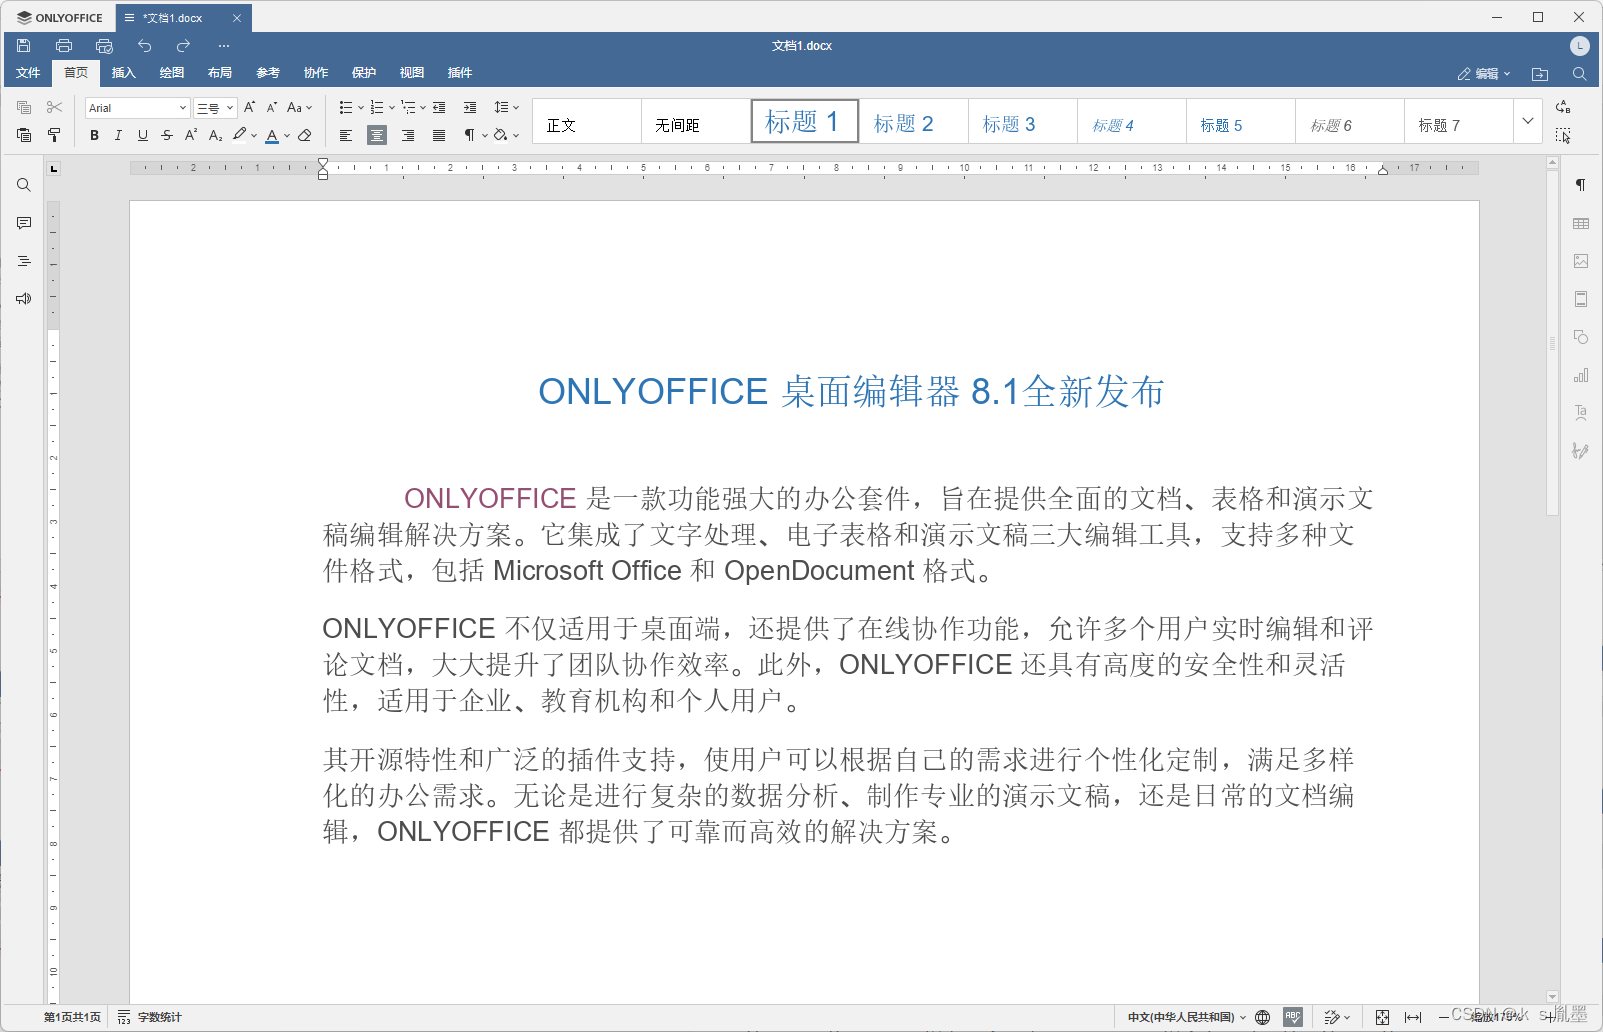
Task: Align text right
Action: tap(408, 135)
